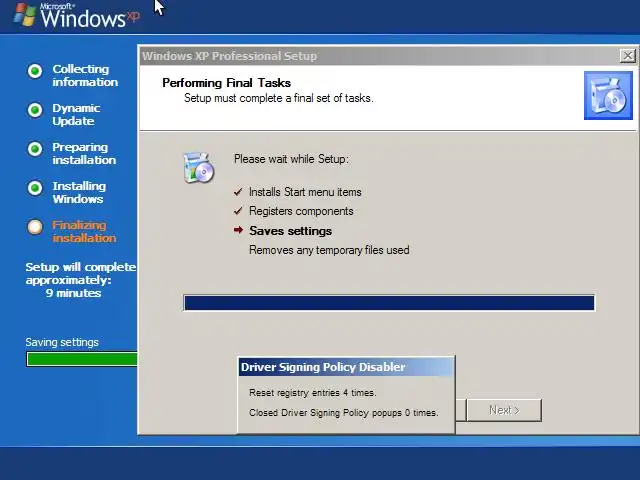Click 'Removes any temporary files used' text
640x480 pixels.
[329, 250]
